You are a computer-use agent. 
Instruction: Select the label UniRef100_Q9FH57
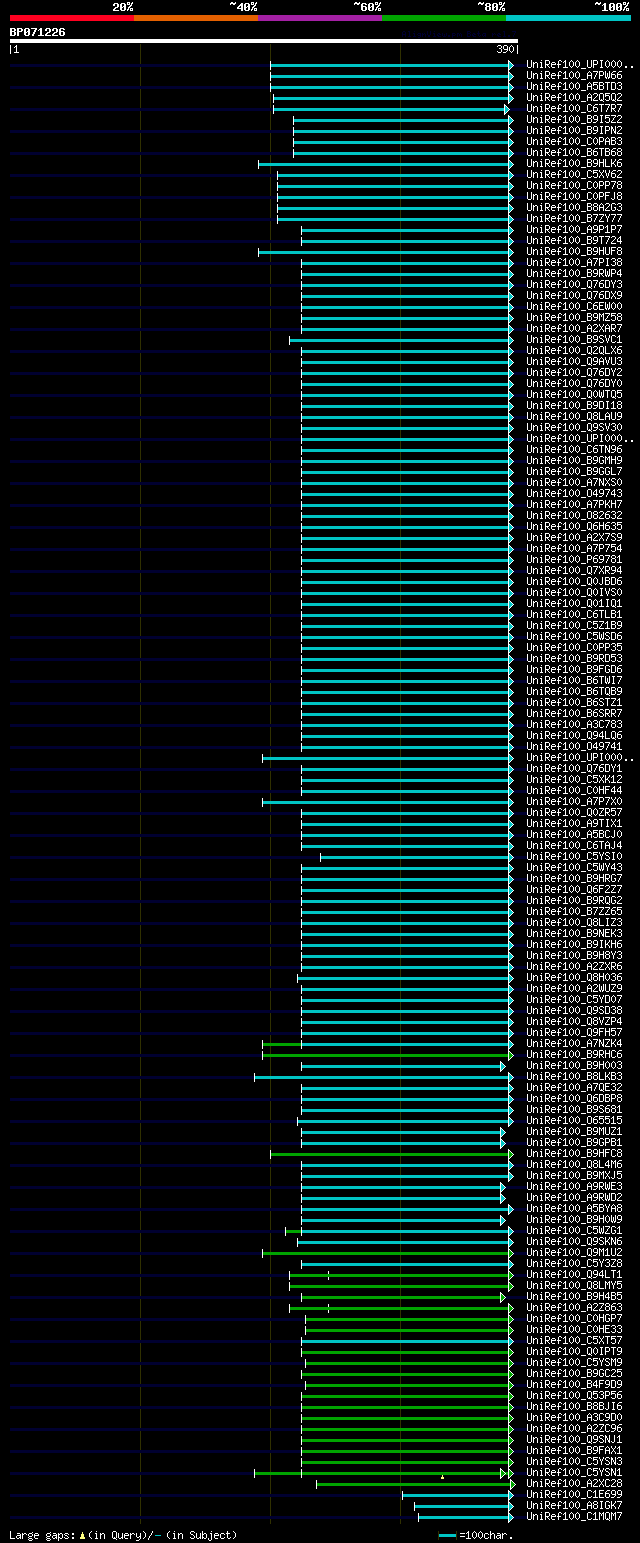tap(574, 1033)
